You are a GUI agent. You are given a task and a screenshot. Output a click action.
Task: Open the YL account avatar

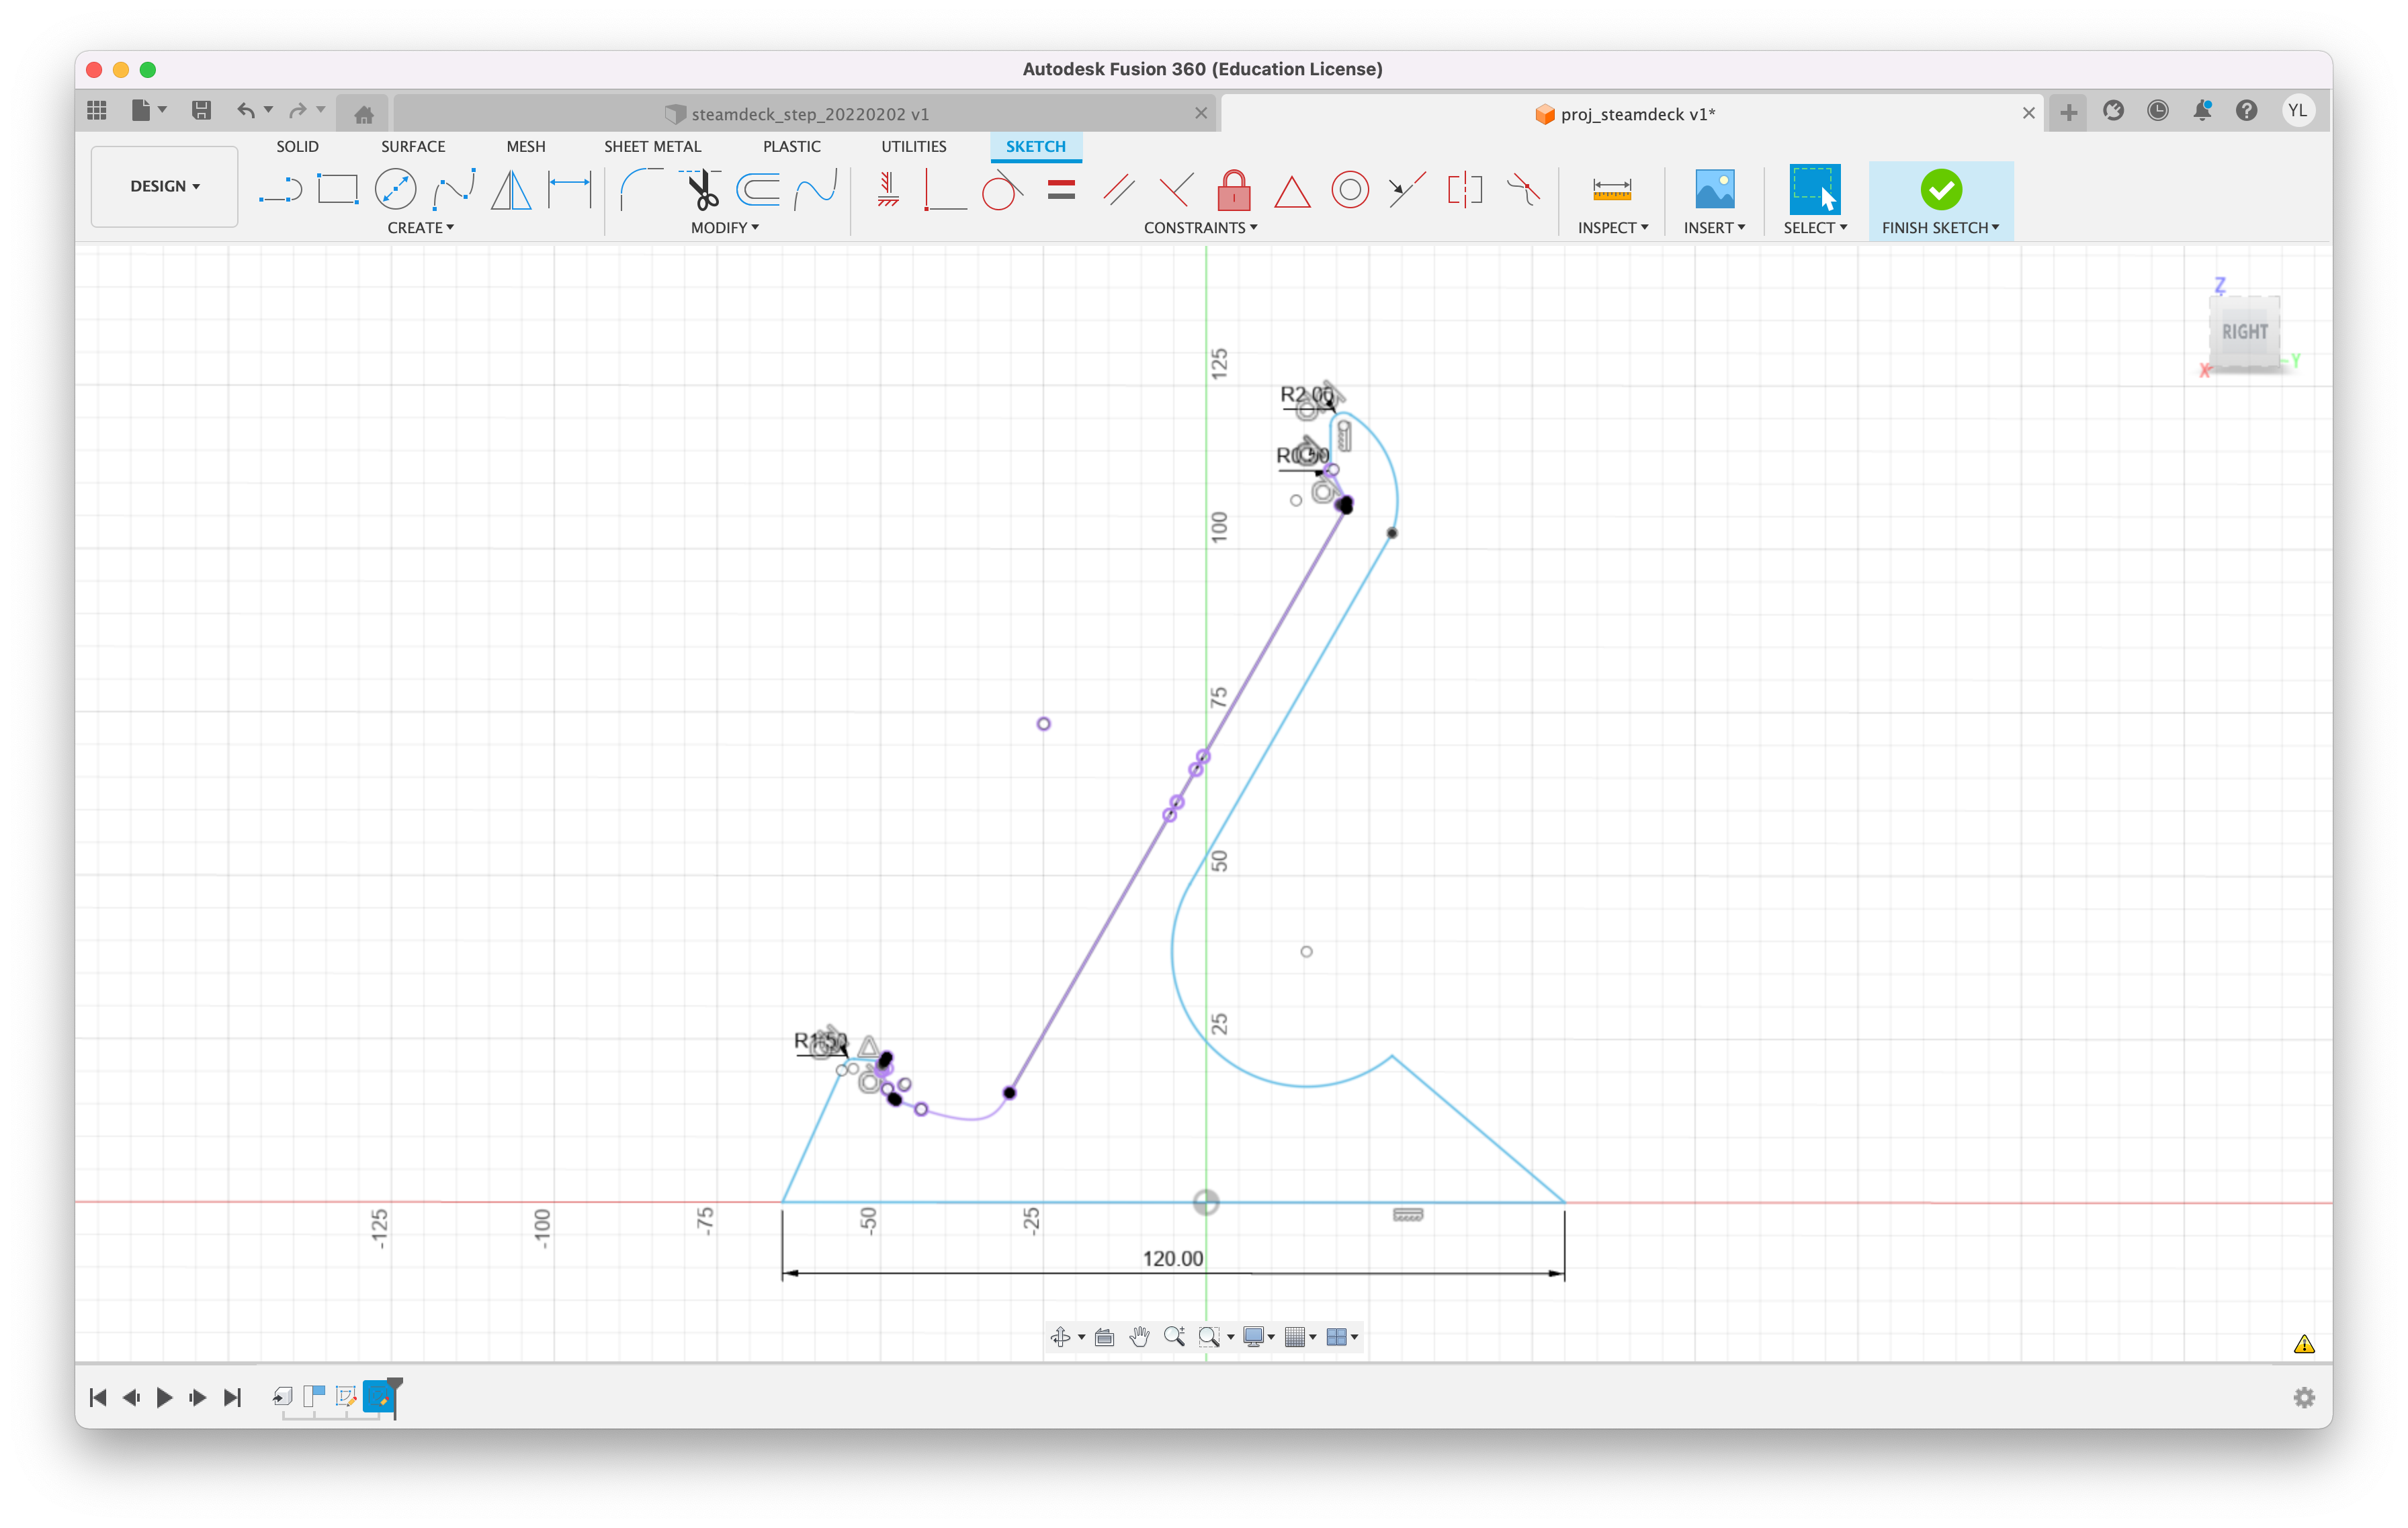(x=2299, y=110)
